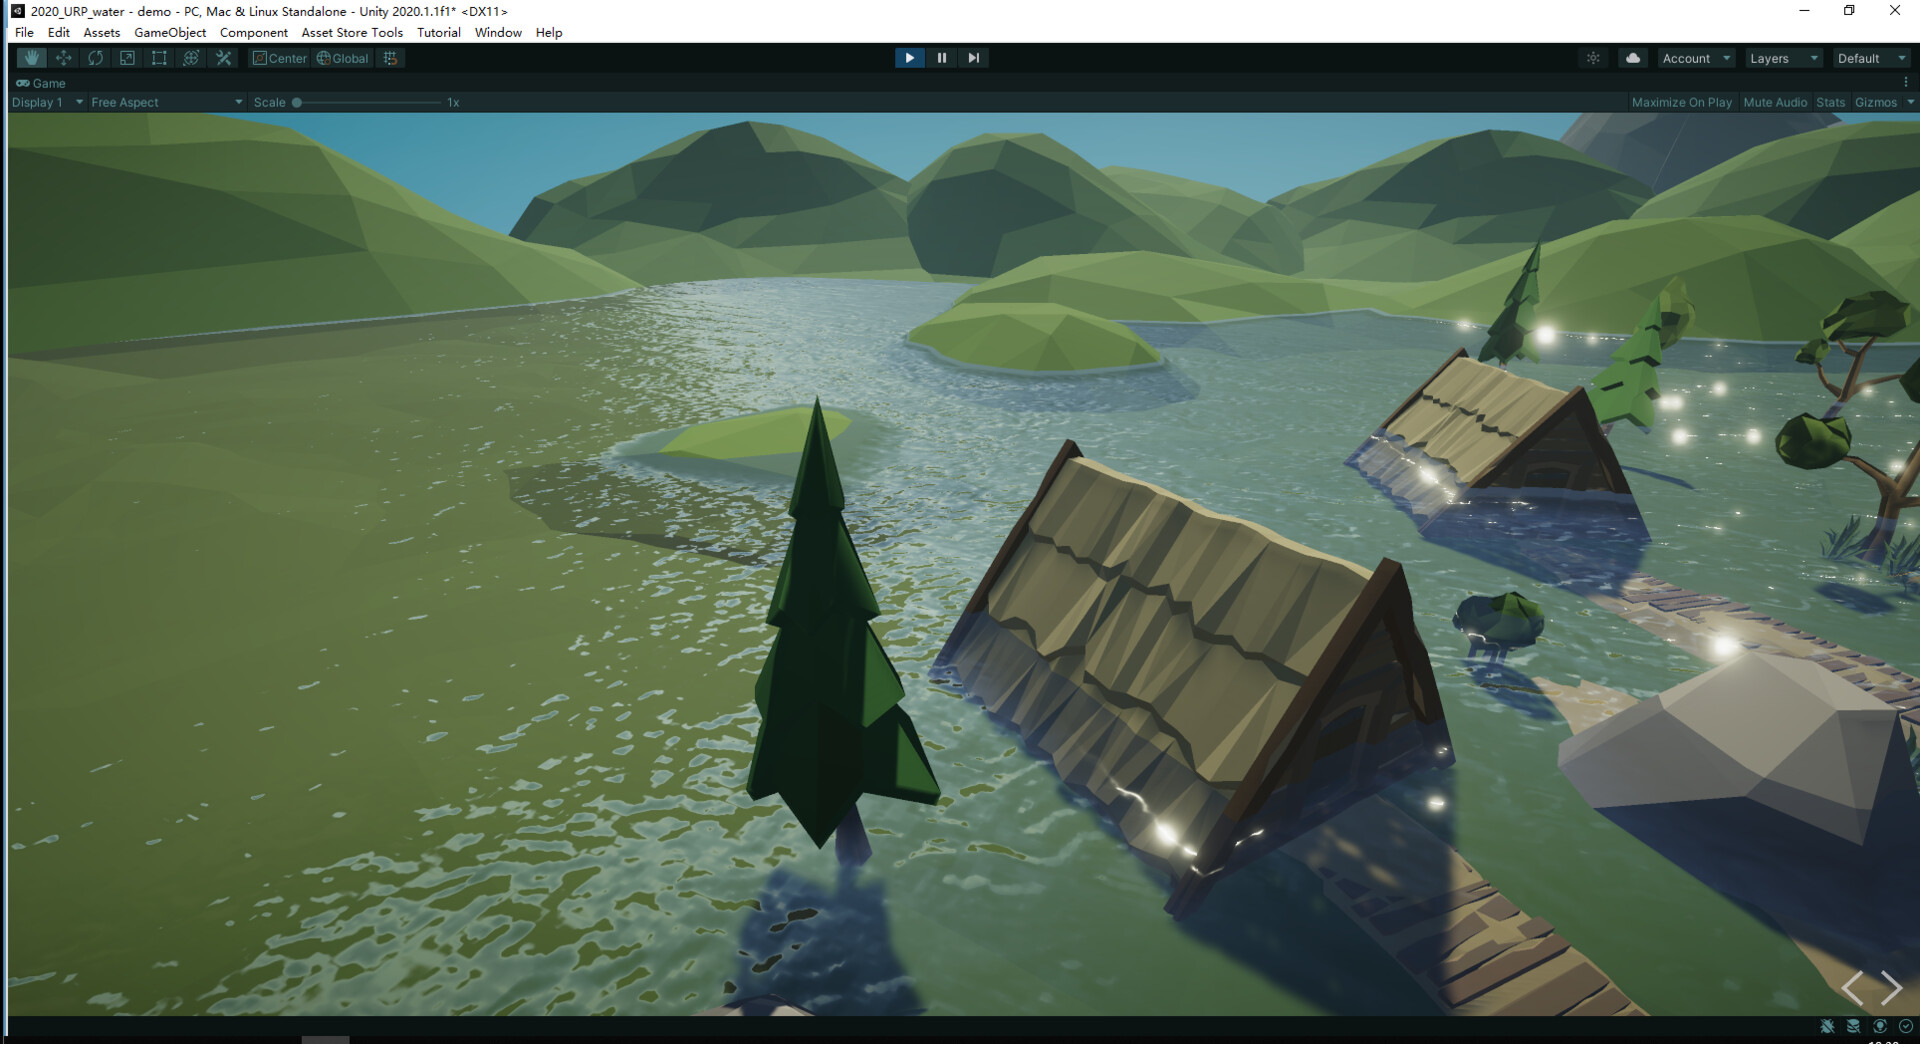Select the Scale tool
1920x1044 pixels.
coord(127,57)
